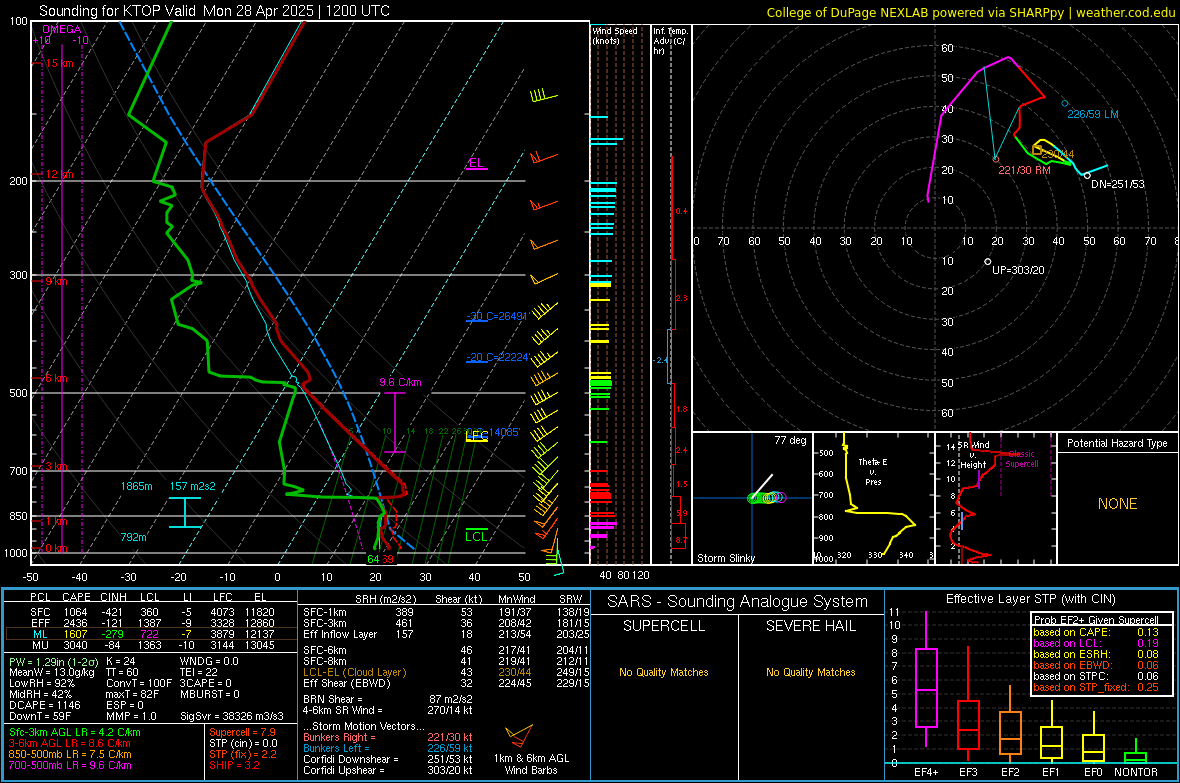Viewport: 1180px width, 783px height.
Task: Click the -20 C=22224' height label
Action: pos(497,357)
